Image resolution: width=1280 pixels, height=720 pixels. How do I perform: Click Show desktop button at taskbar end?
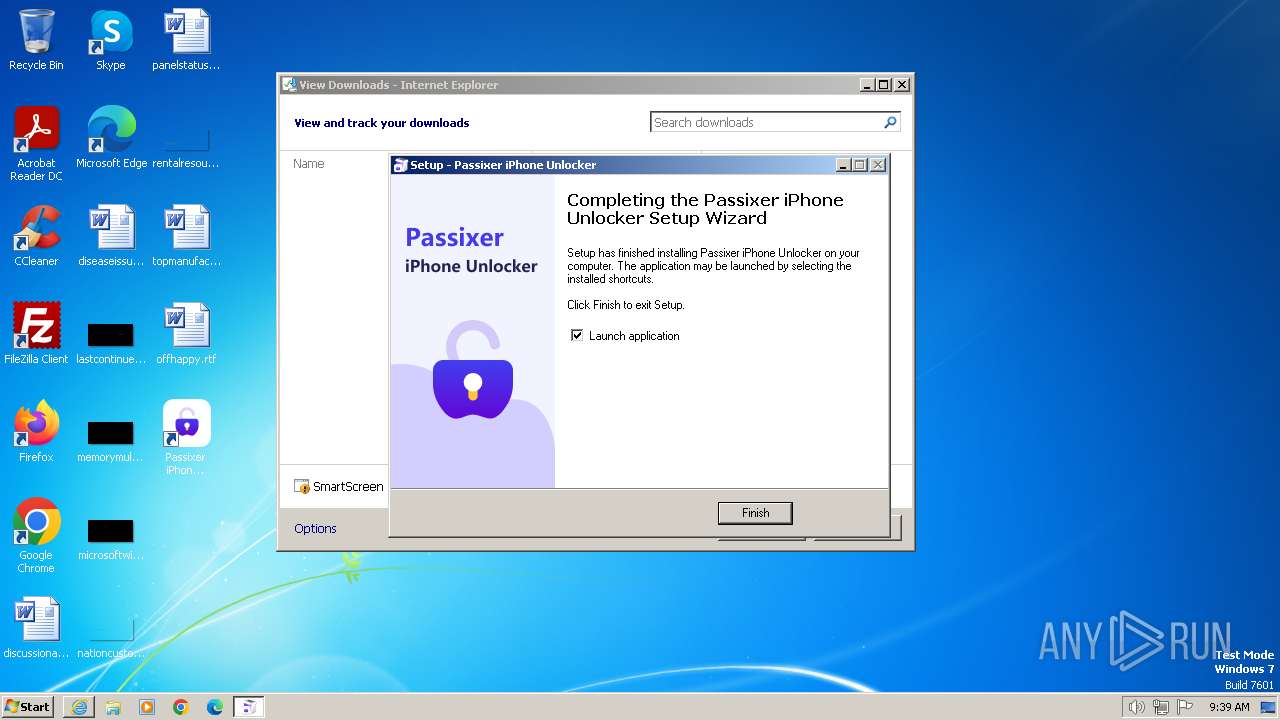pos(1268,707)
